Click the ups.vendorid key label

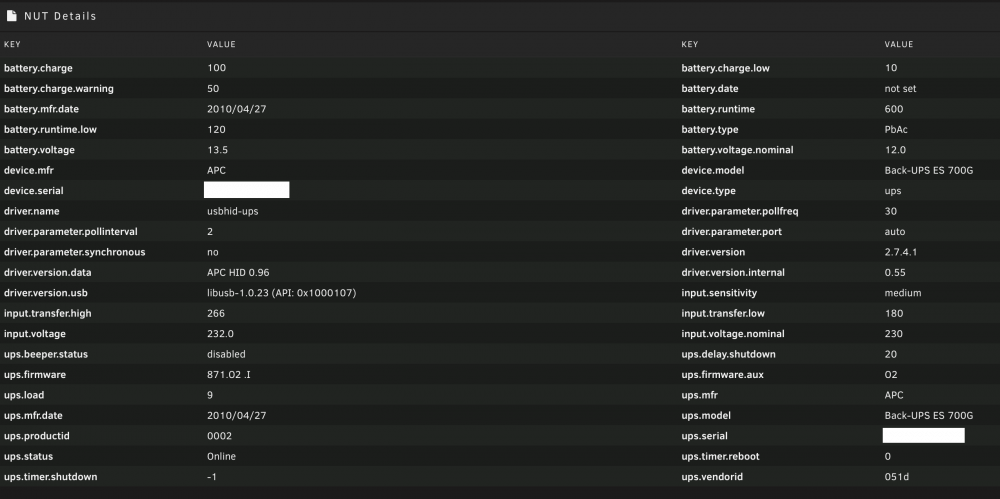click(x=712, y=477)
